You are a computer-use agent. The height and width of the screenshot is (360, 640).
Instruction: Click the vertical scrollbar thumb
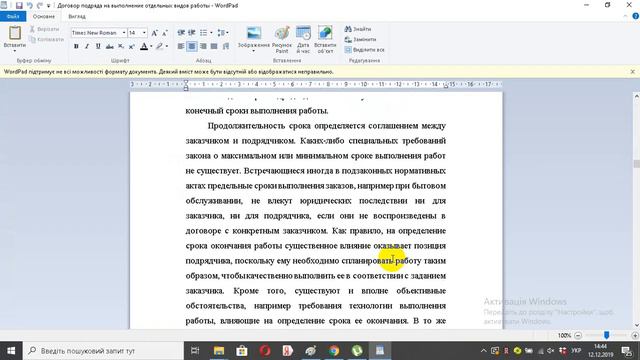tap(636, 163)
